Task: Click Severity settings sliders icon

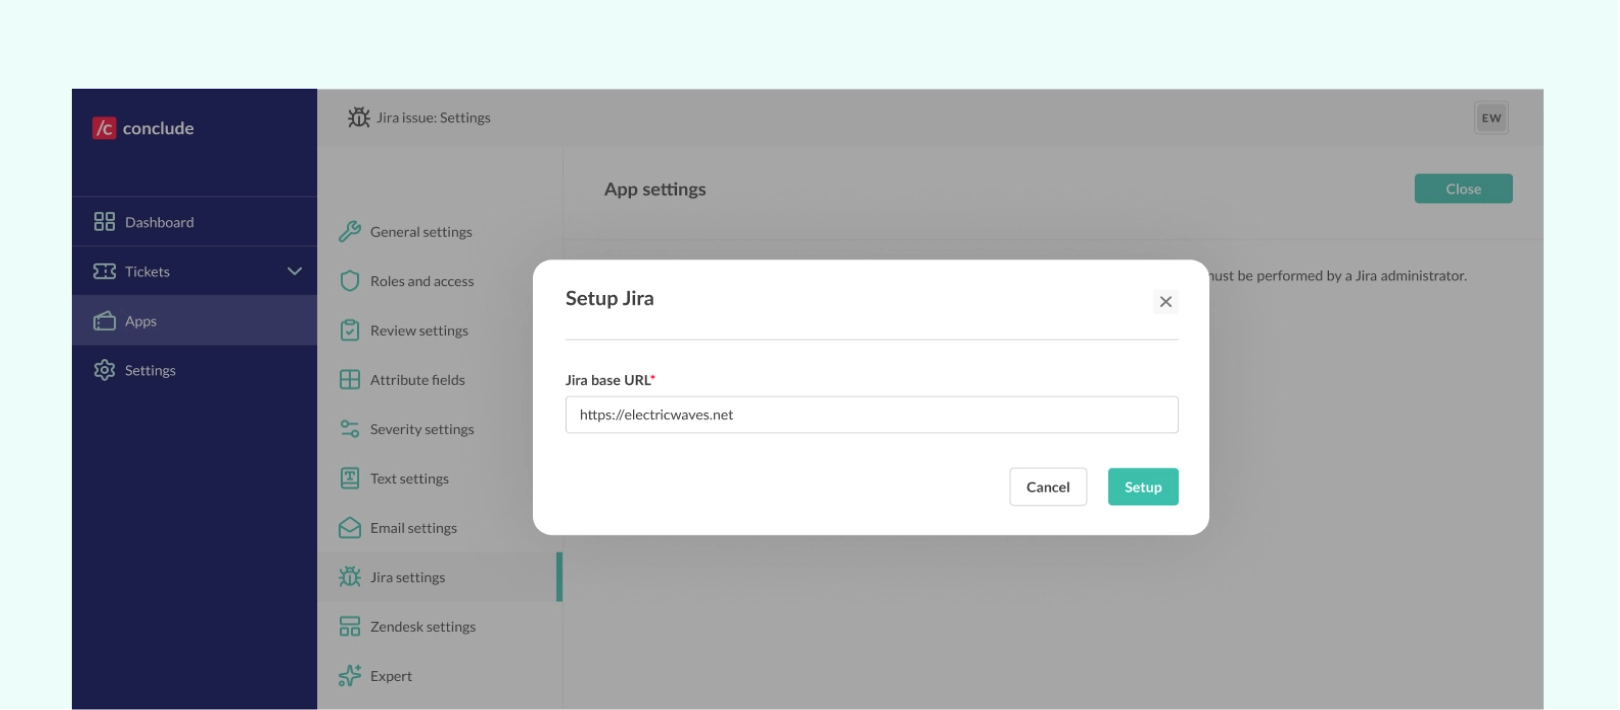Action: coord(349,429)
